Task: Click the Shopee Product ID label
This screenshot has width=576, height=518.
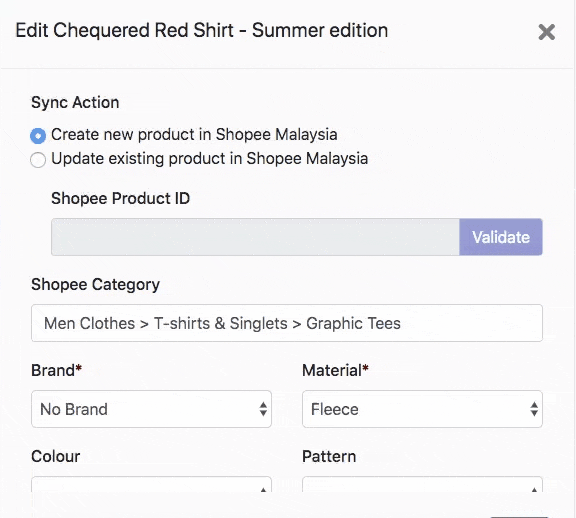Action: click(120, 198)
